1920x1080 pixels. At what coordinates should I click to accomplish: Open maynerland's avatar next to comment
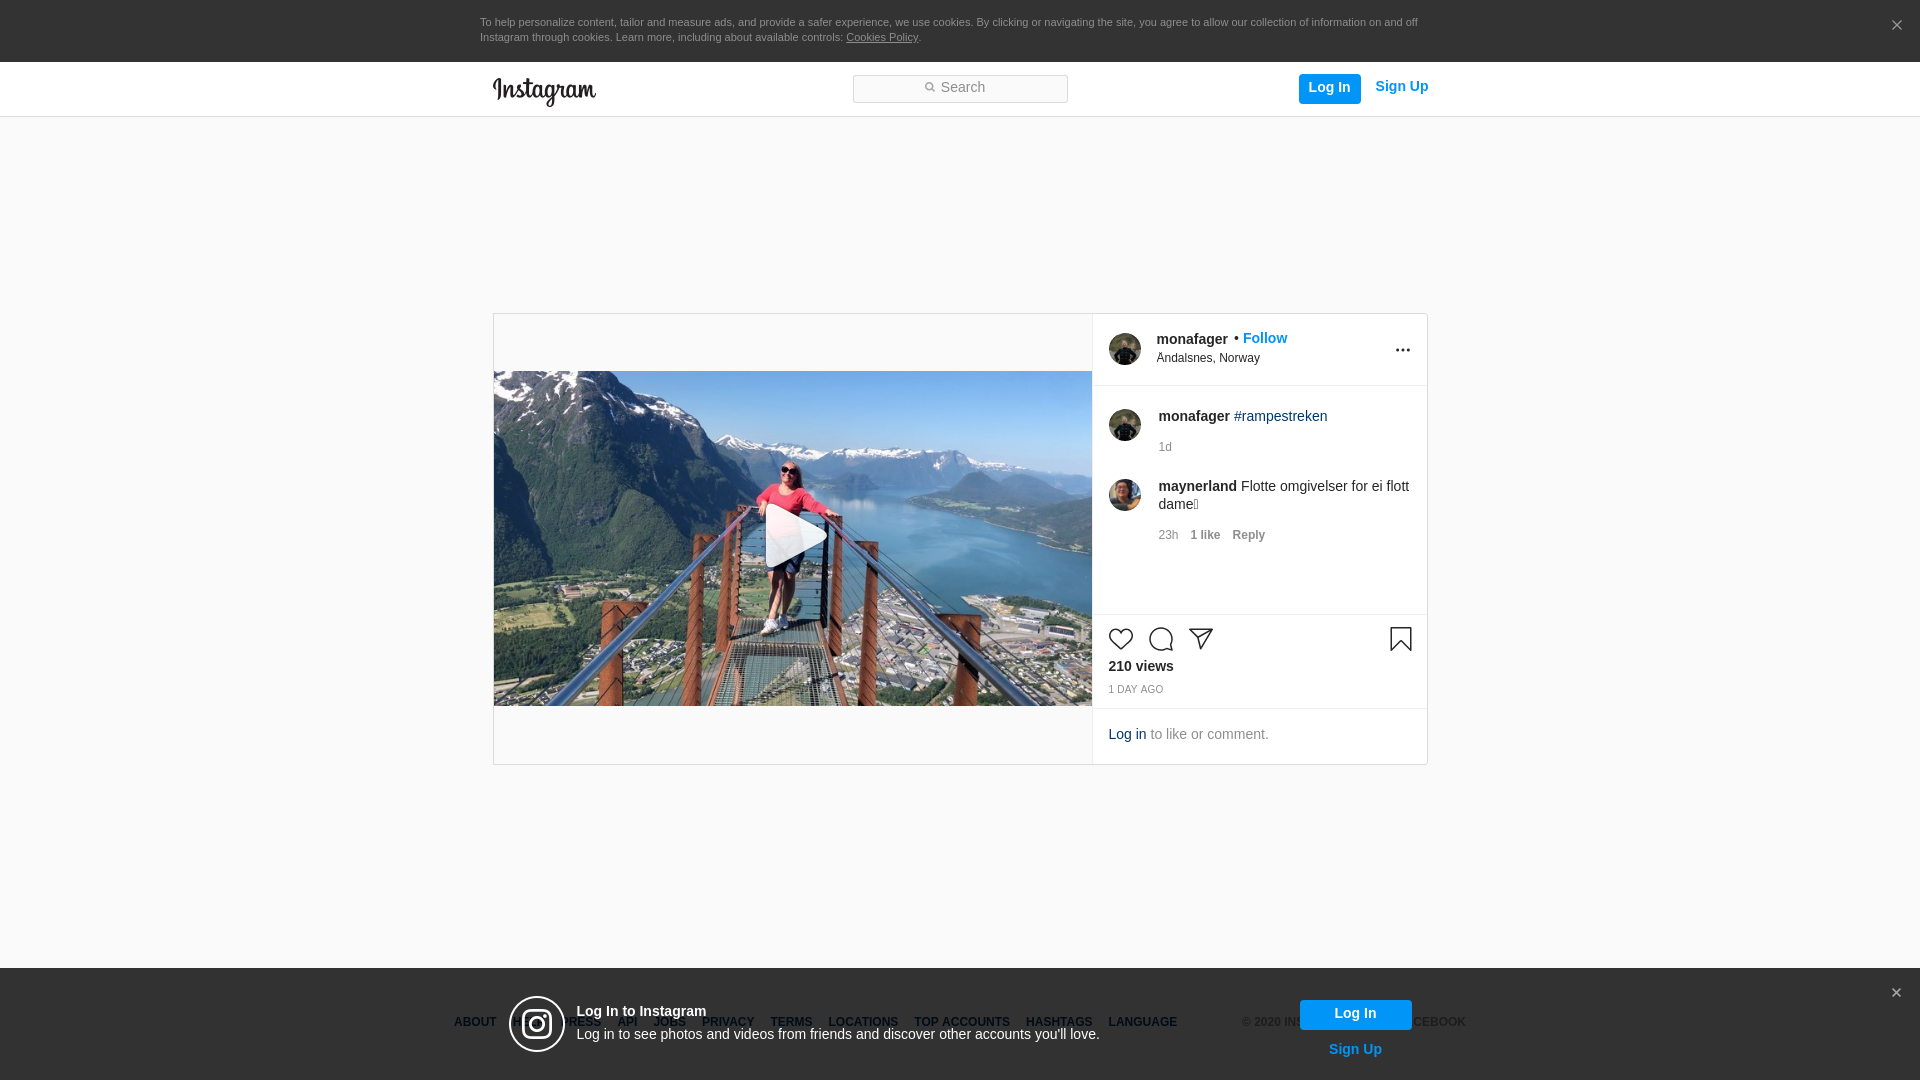click(x=1124, y=495)
